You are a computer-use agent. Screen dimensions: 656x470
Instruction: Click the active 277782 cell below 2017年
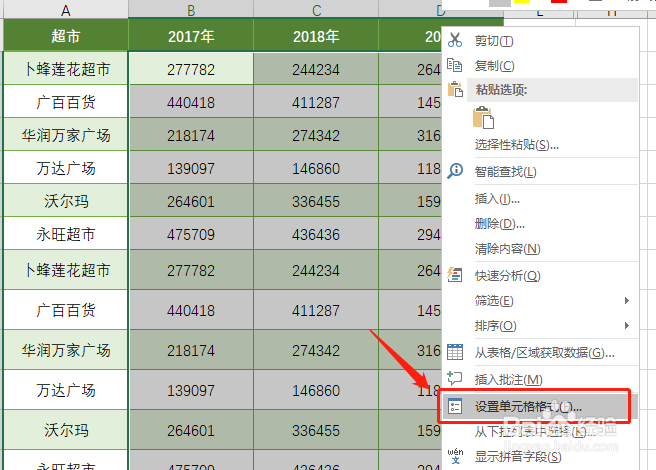pos(191,69)
